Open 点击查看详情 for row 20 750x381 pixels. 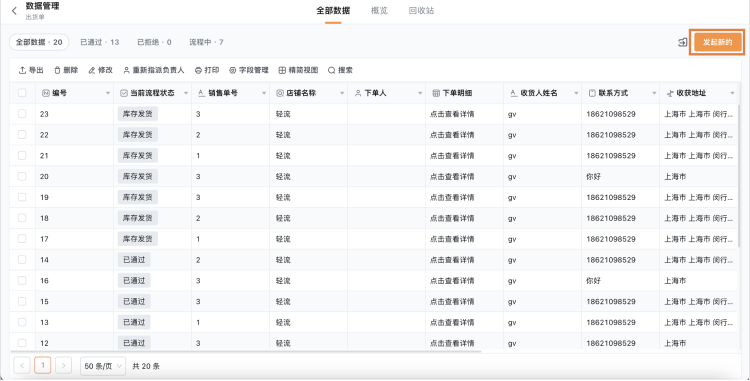(452, 176)
